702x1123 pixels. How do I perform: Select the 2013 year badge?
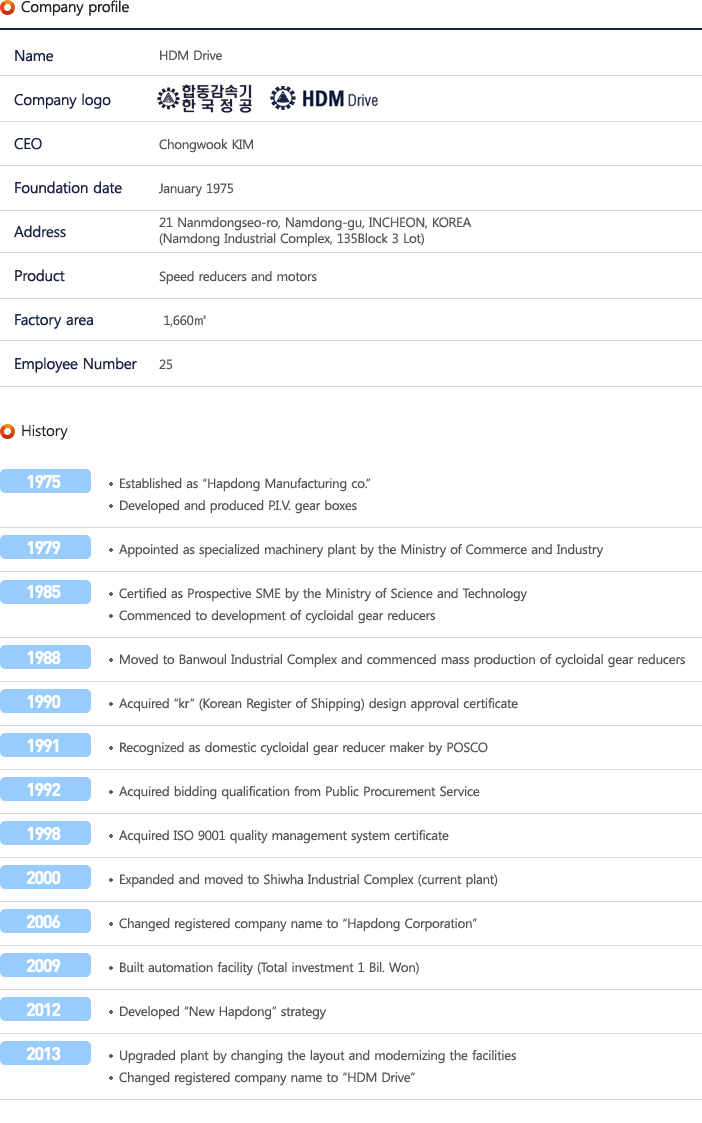tap(45, 1053)
